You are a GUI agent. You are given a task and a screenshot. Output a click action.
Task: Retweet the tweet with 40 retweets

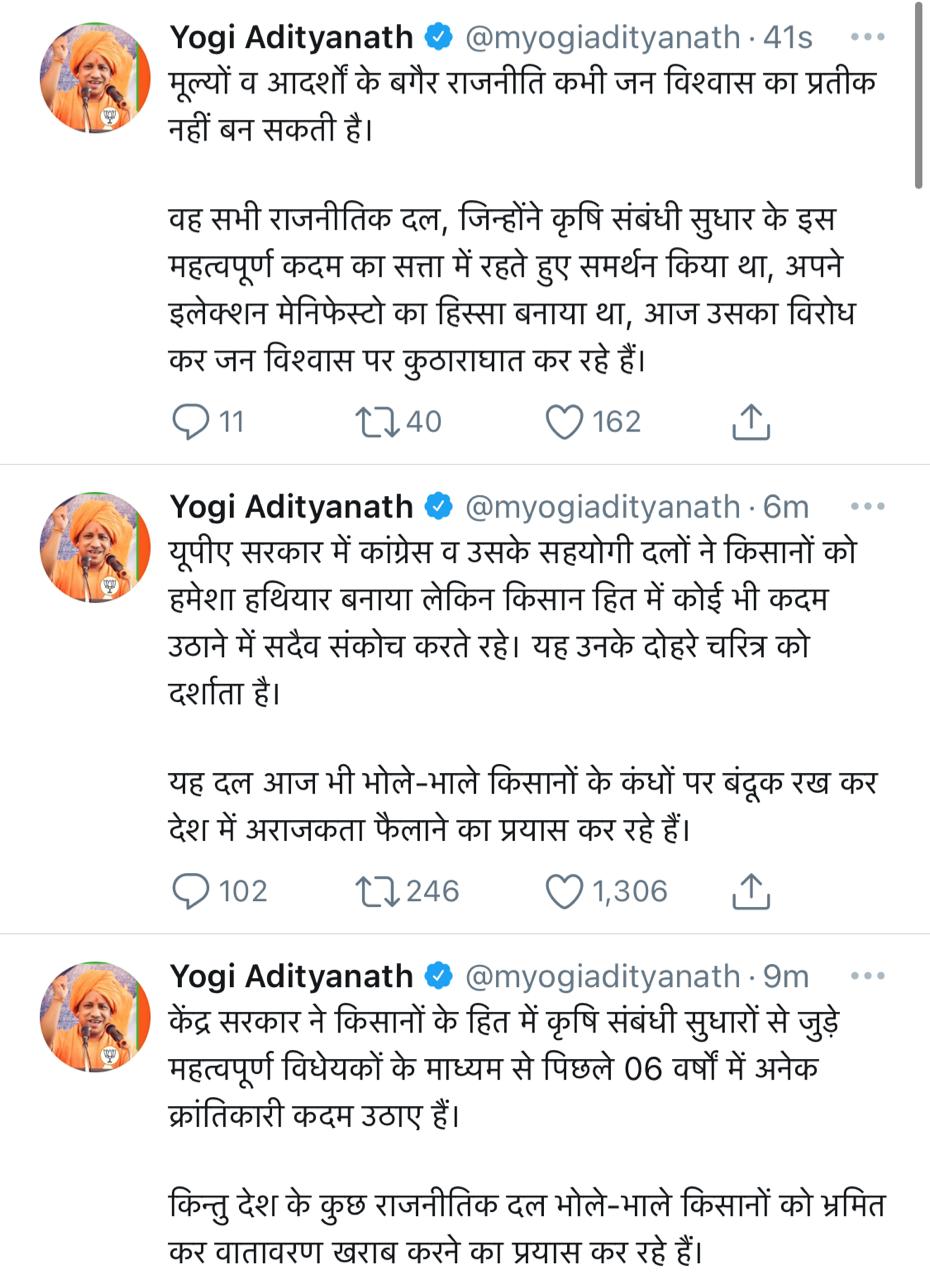(x=376, y=422)
